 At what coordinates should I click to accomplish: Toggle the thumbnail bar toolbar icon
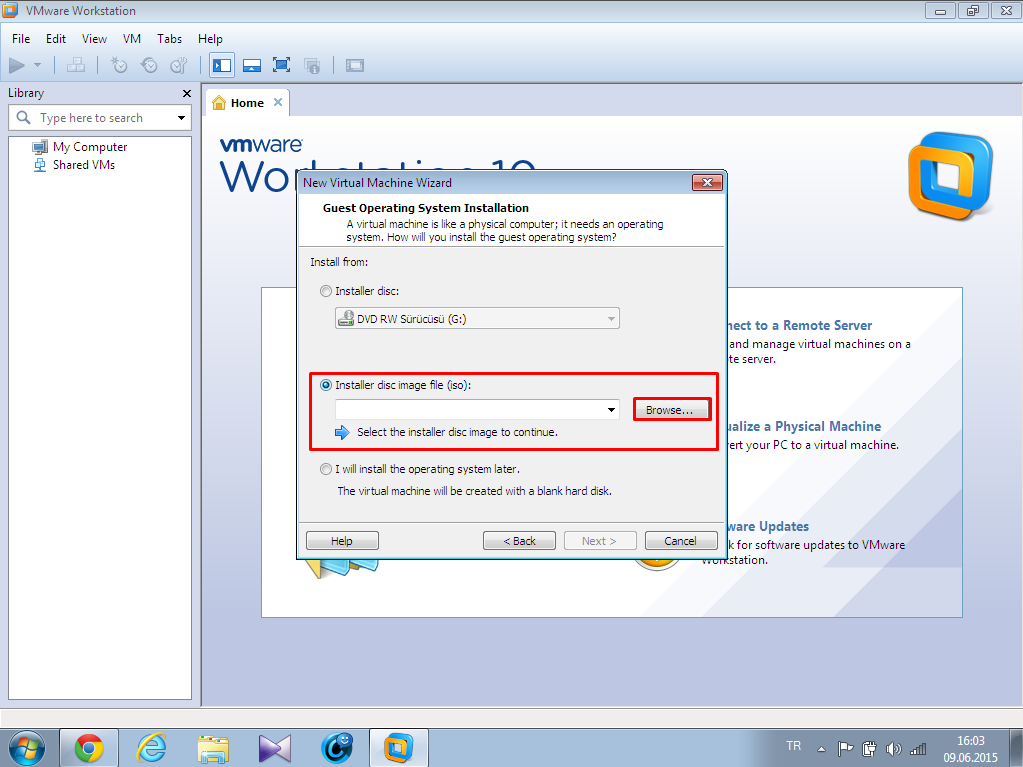252,65
